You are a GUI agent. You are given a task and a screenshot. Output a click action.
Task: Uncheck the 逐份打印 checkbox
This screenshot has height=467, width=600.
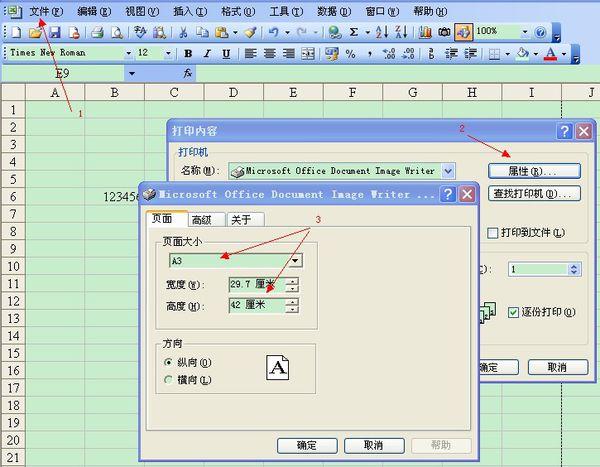point(513,312)
